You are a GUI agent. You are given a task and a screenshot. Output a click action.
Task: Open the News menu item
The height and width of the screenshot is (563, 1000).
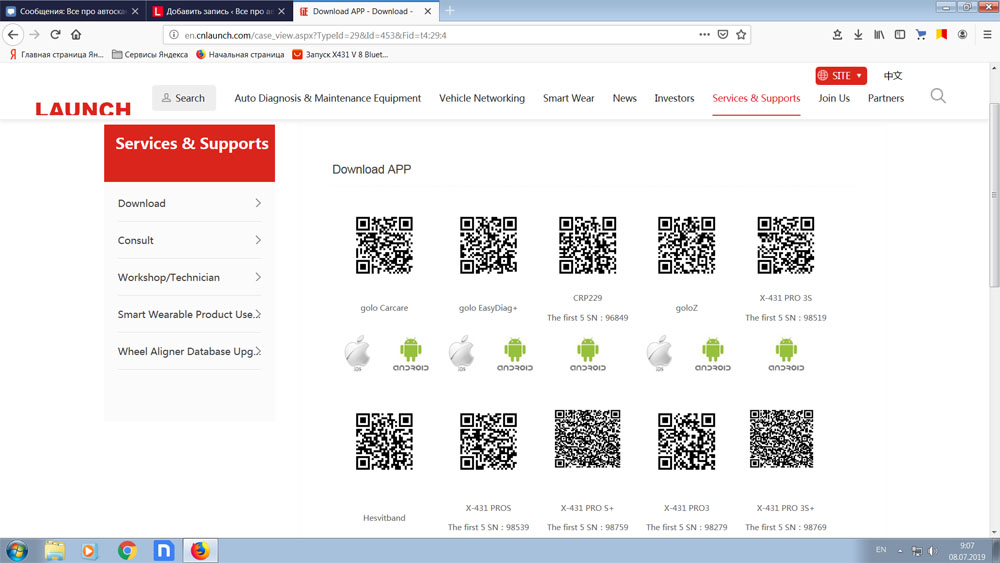pos(624,98)
